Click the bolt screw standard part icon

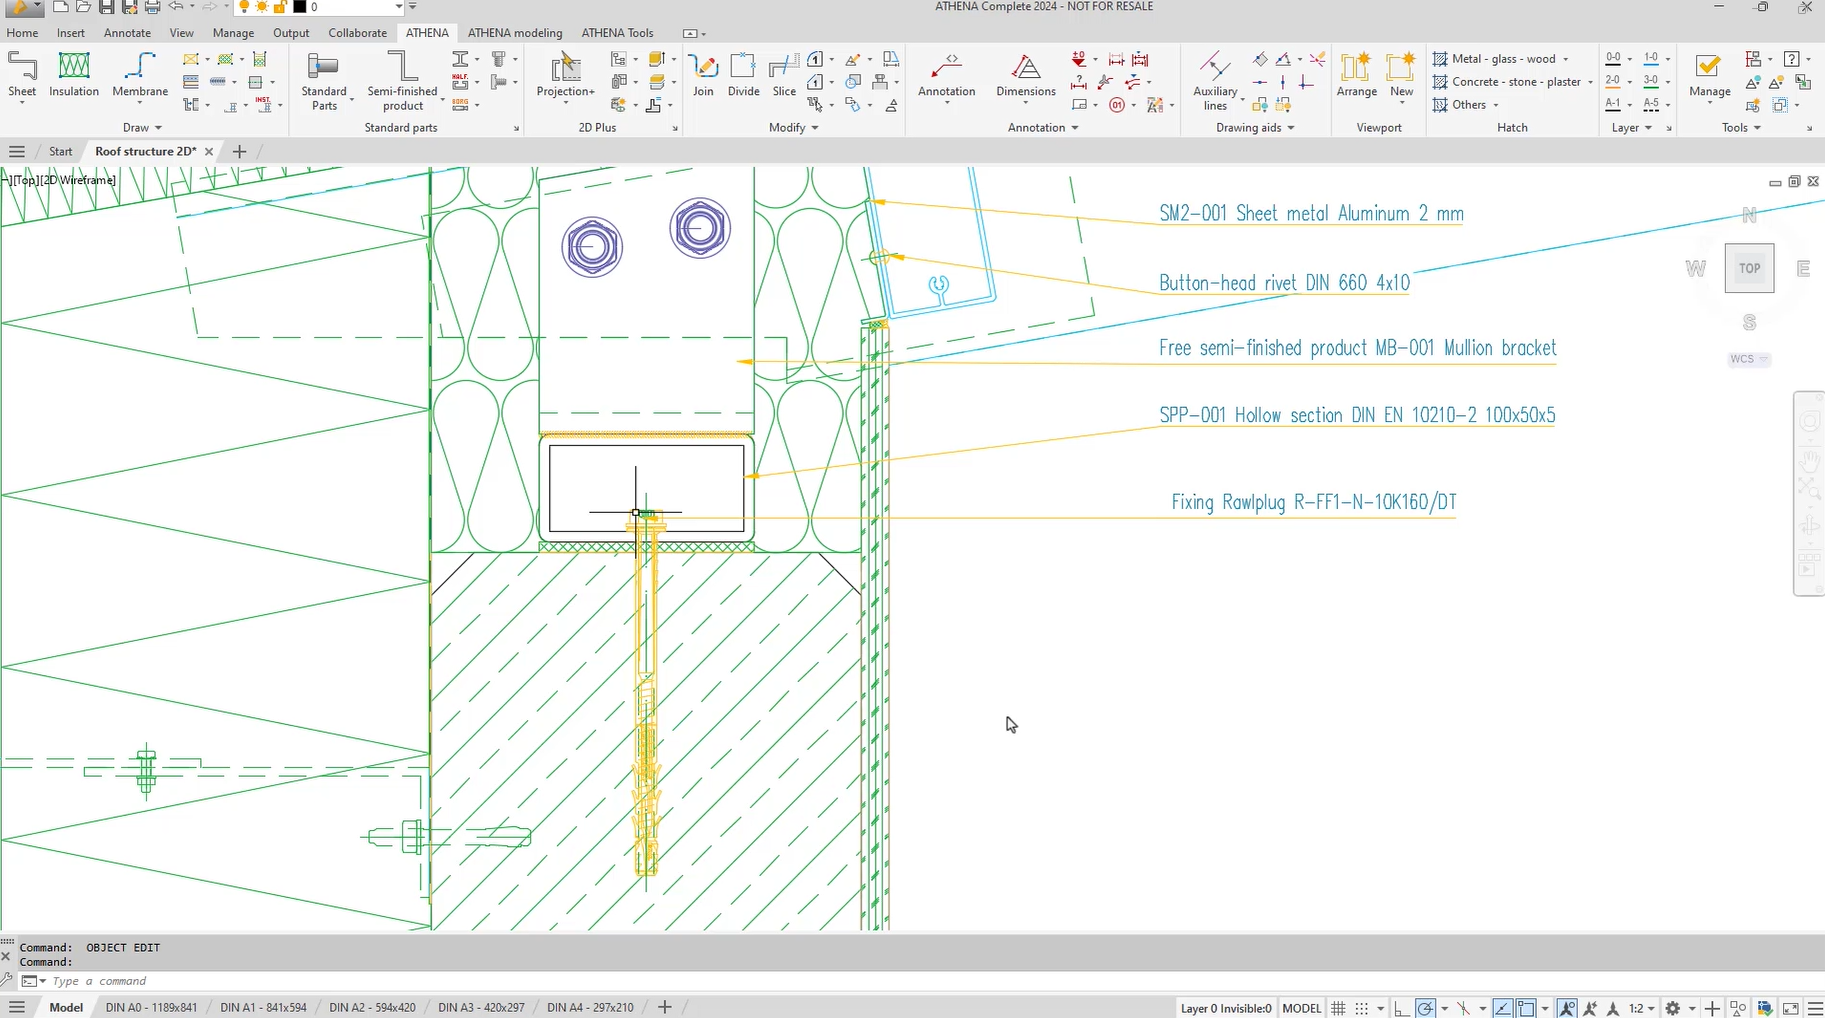[x=498, y=59]
